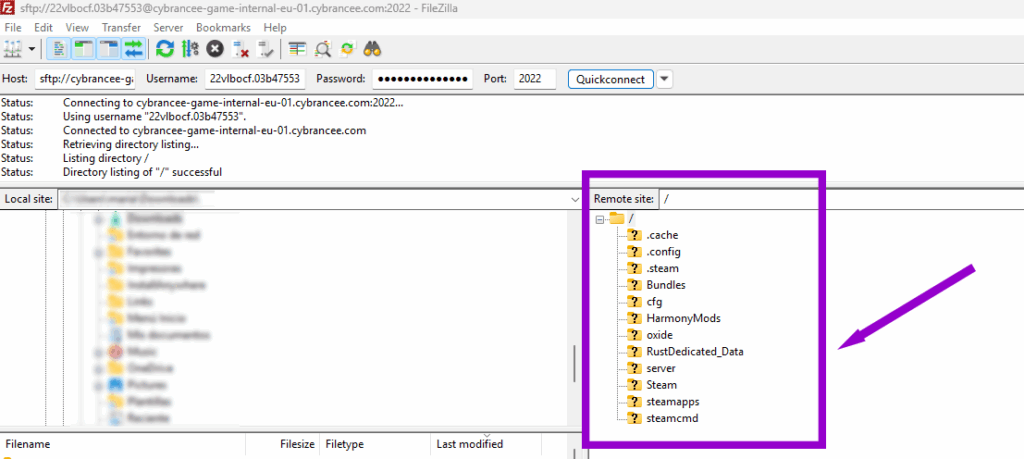1024x459 pixels.
Task: Open the View menu
Action: 77,28
